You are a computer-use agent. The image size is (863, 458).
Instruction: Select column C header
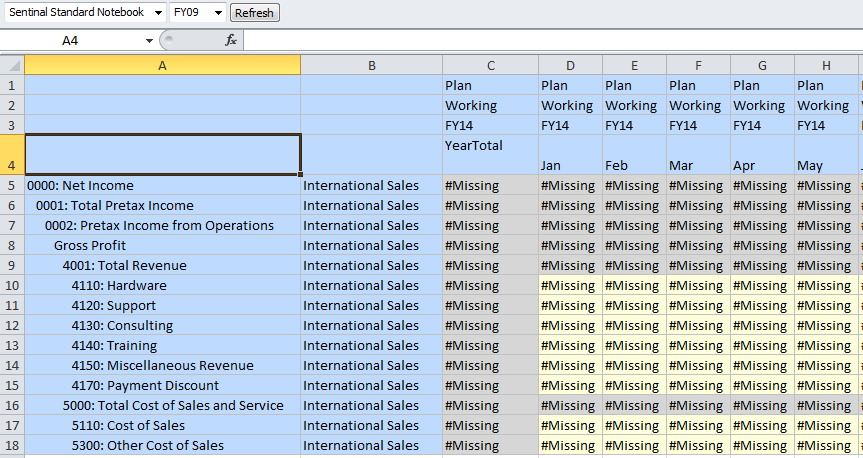[490, 66]
